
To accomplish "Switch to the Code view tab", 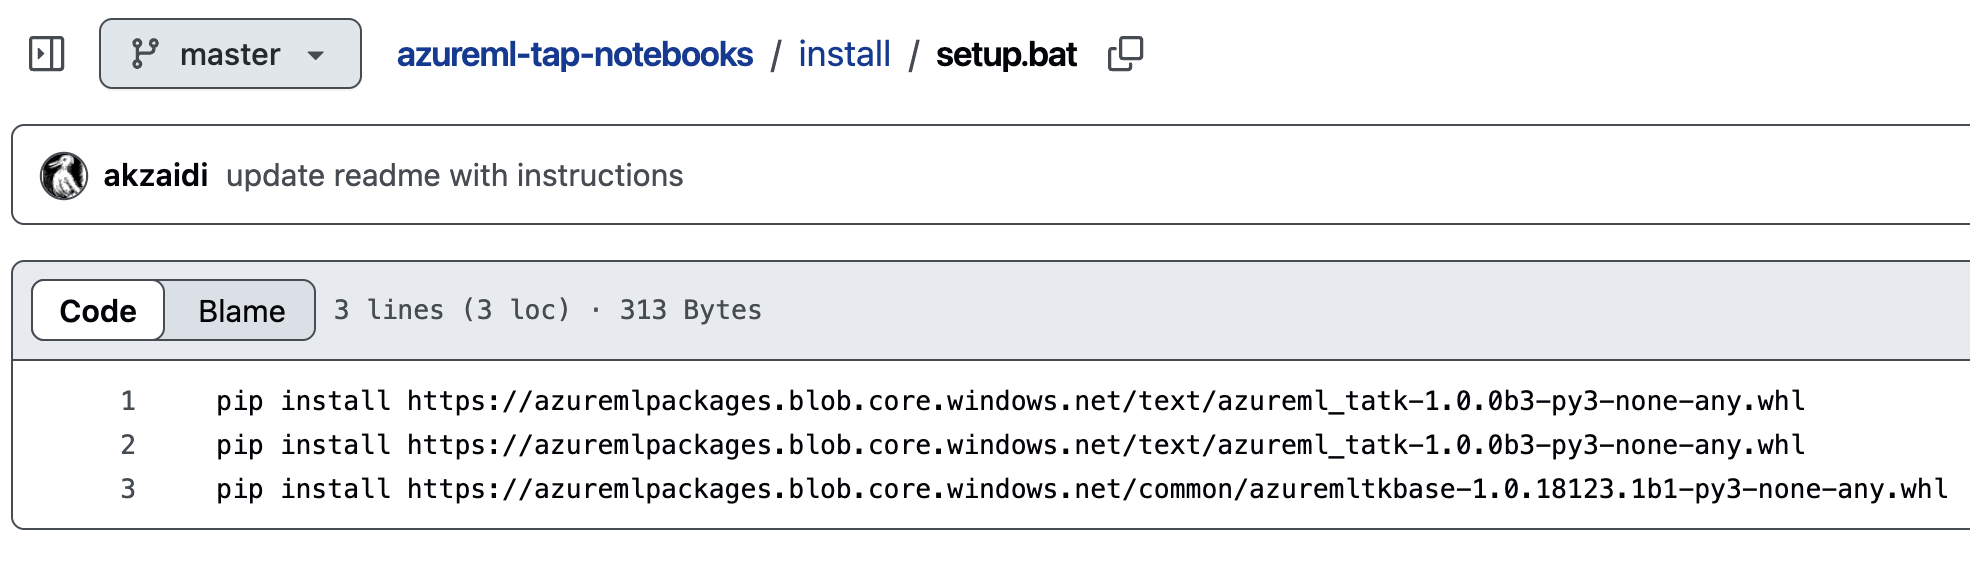I will pyautogui.click(x=98, y=311).
